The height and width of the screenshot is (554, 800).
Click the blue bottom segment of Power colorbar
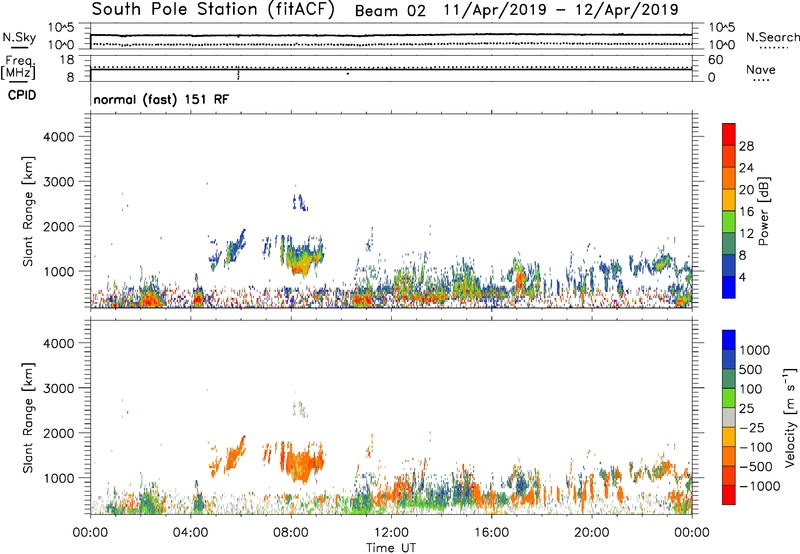[x=729, y=287]
